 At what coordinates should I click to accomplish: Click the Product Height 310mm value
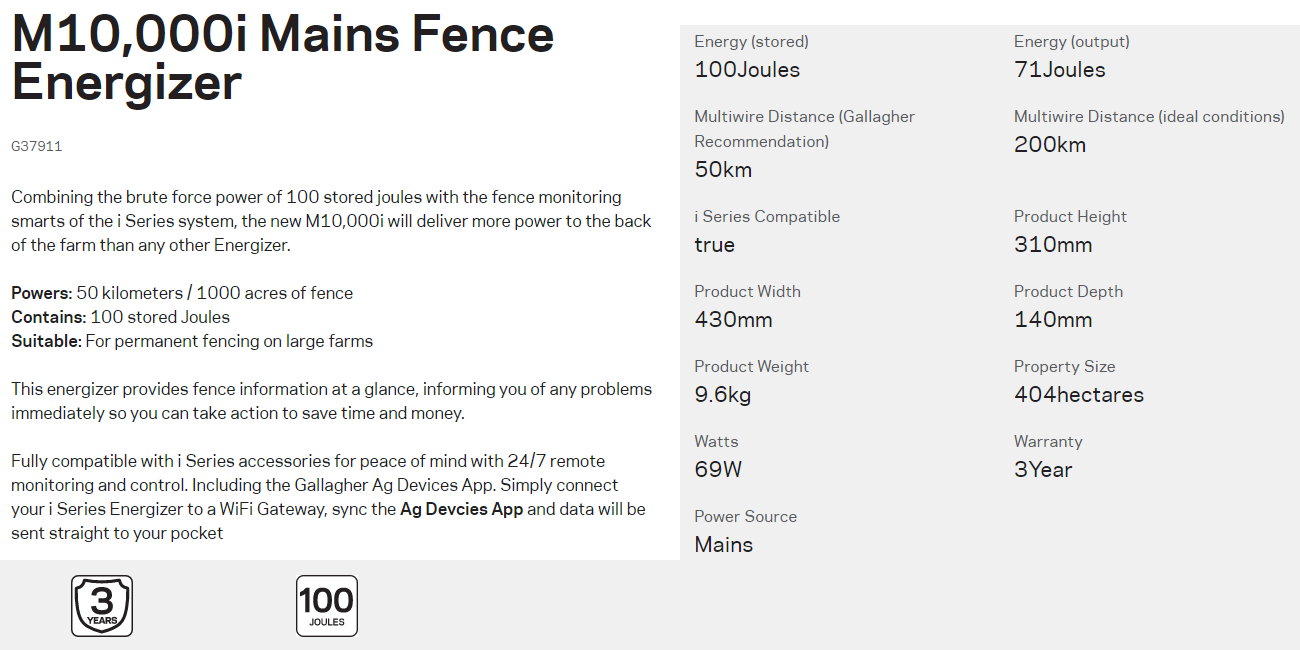pyautogui.click(x=1053, y=245)
